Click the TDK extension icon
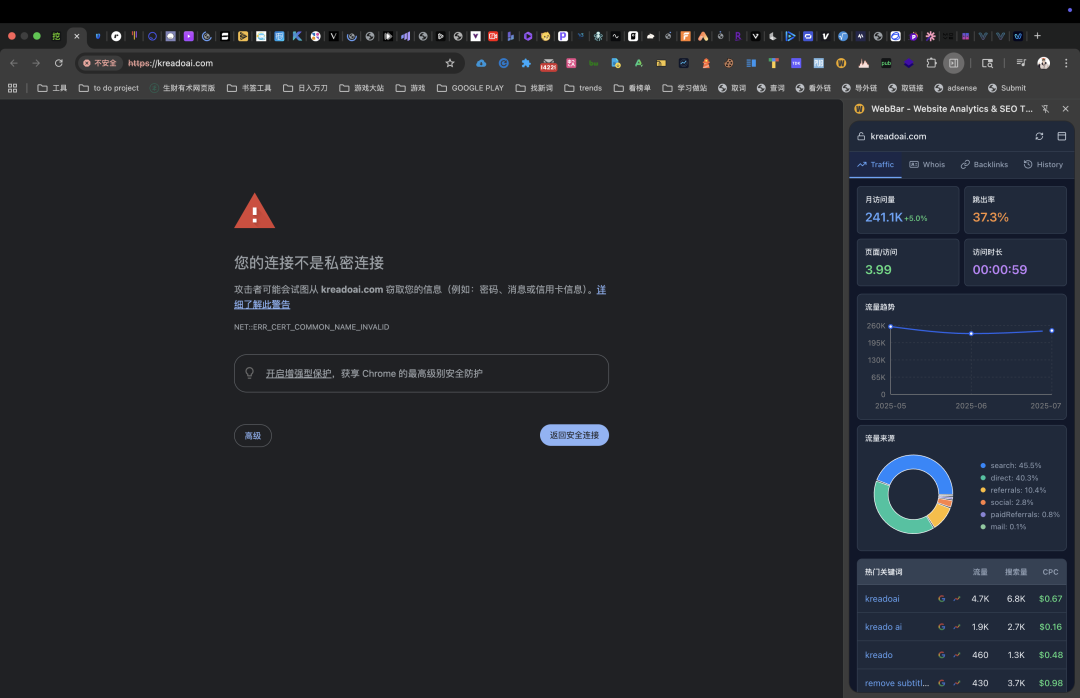 pos(796,63)
